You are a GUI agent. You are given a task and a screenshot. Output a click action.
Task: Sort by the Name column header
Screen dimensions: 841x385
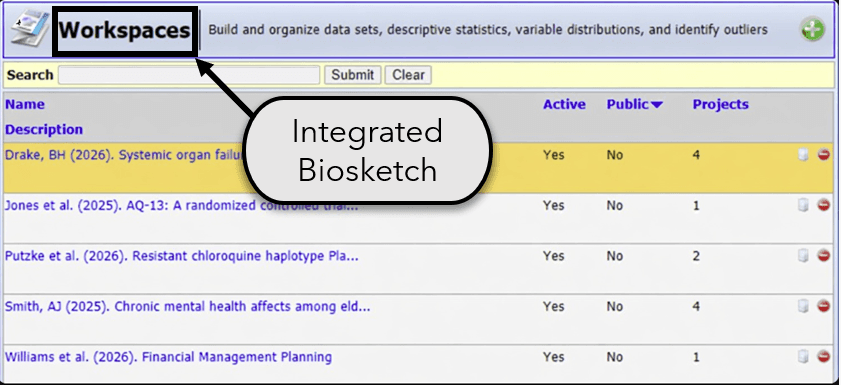(x=25, y=104)
